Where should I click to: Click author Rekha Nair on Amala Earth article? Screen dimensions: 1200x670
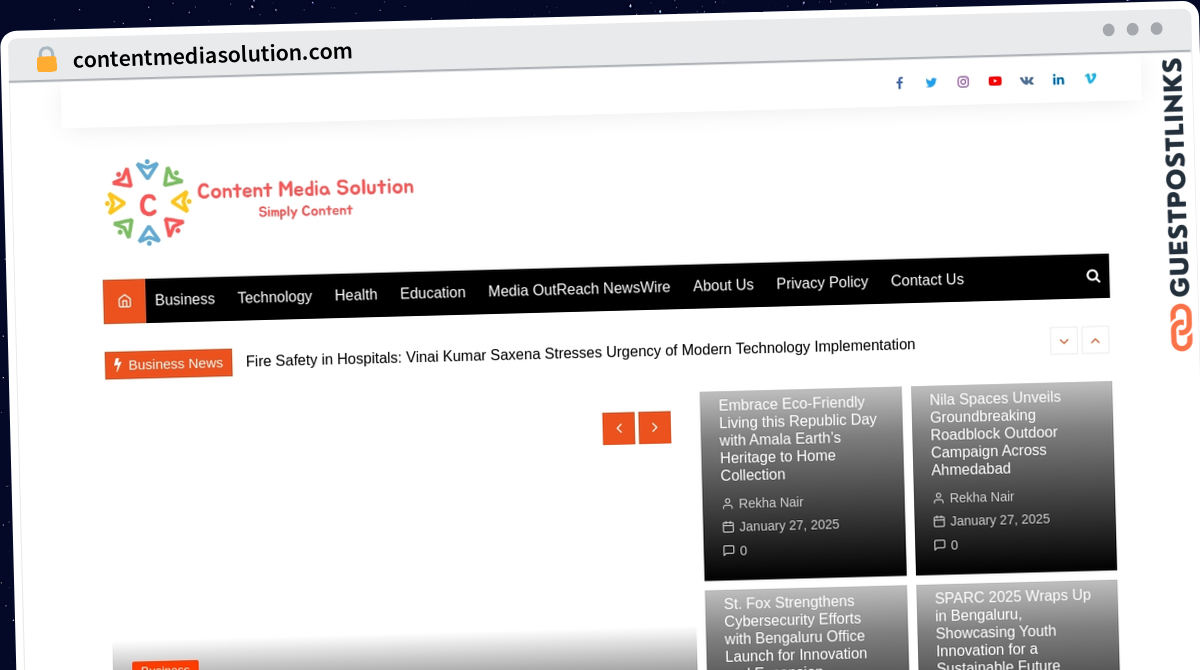click(x=771, y=503)
